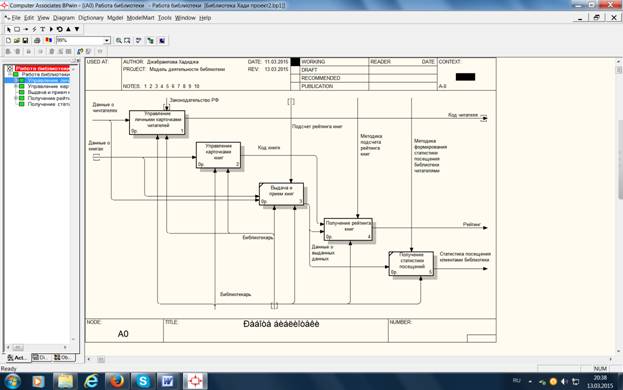Choose the Squiggle lightning tool
This screenshot has height=390, width=623.
tap(34, 29)
